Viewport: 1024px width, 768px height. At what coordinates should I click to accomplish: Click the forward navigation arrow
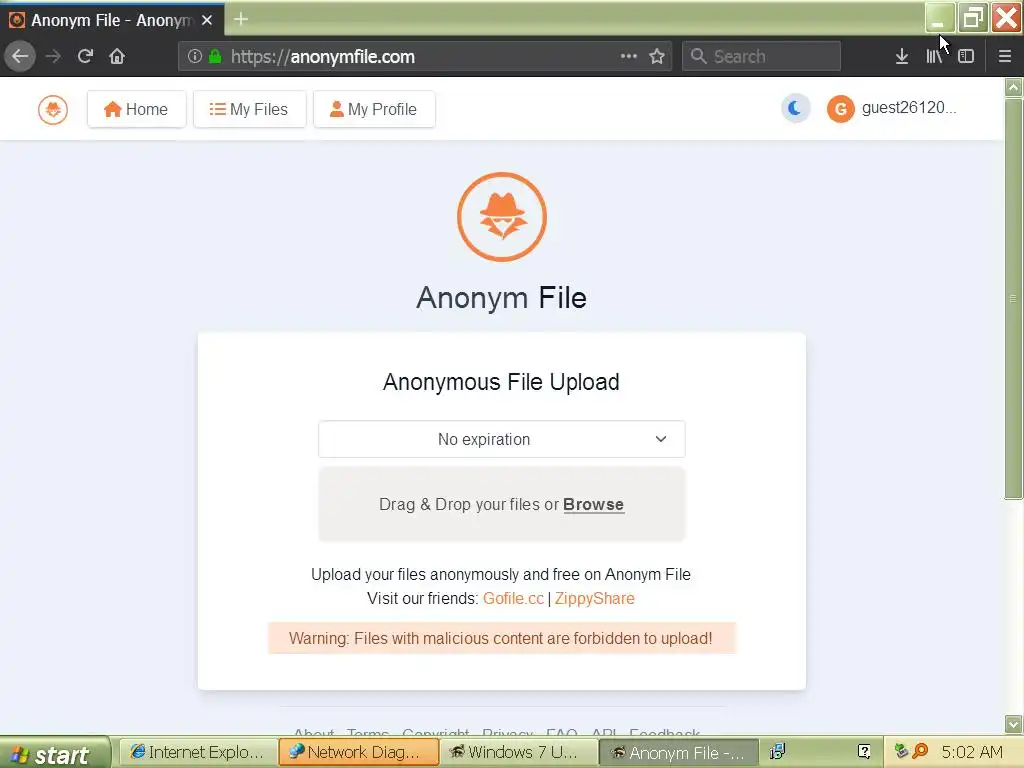pos(53,56)
